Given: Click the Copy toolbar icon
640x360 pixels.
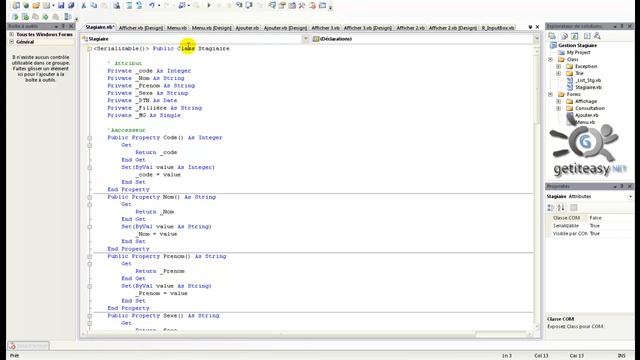Looking at the screenshot, I should tap(93, 5).
